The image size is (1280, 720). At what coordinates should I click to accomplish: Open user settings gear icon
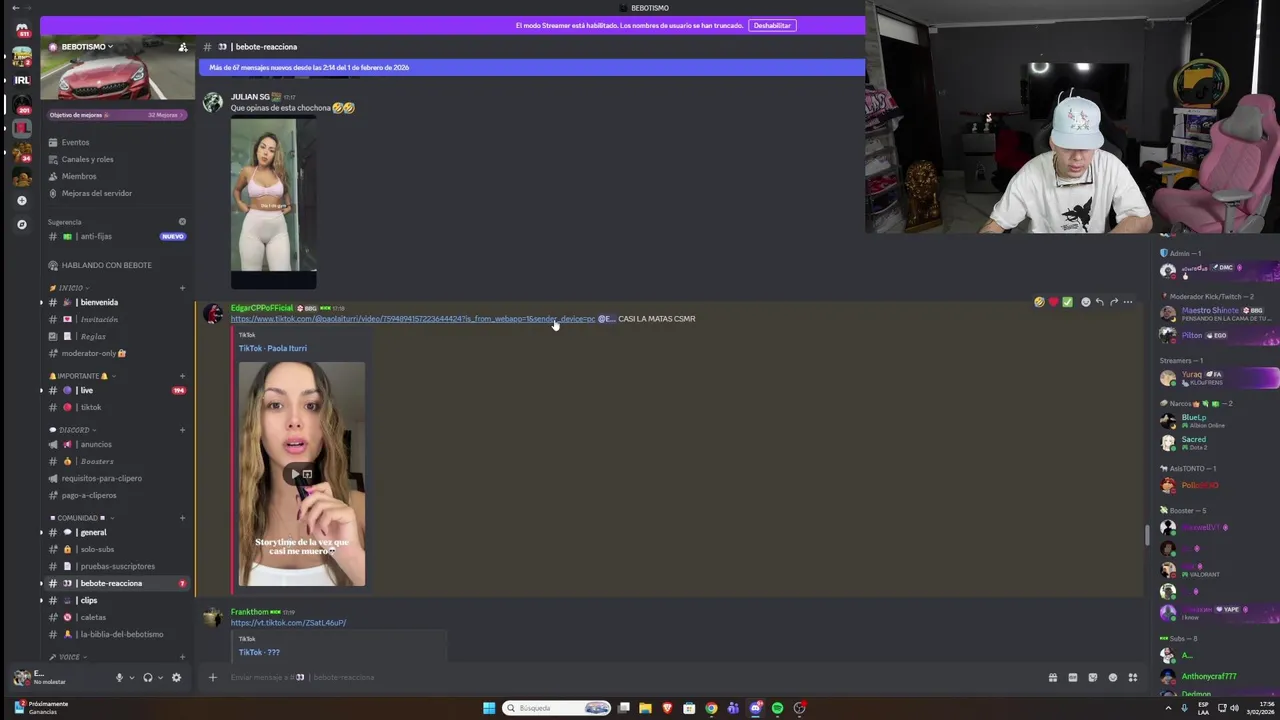(176, 677)
